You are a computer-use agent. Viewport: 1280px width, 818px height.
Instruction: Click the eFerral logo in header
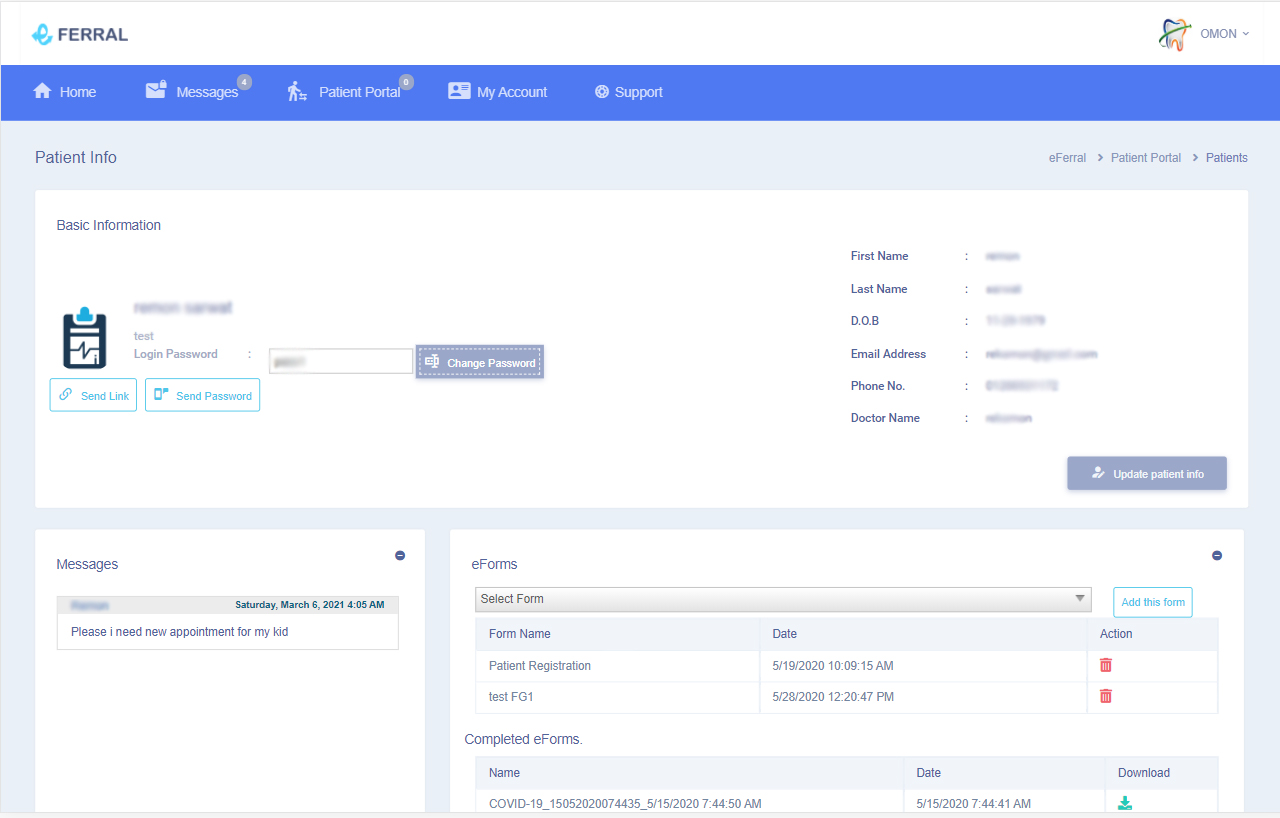coord(80,34)
